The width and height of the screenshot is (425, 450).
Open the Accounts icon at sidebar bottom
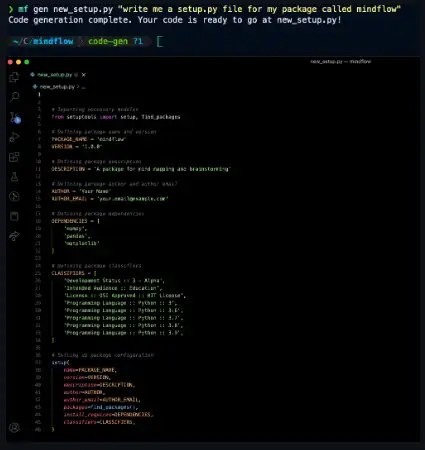[14, 428]
